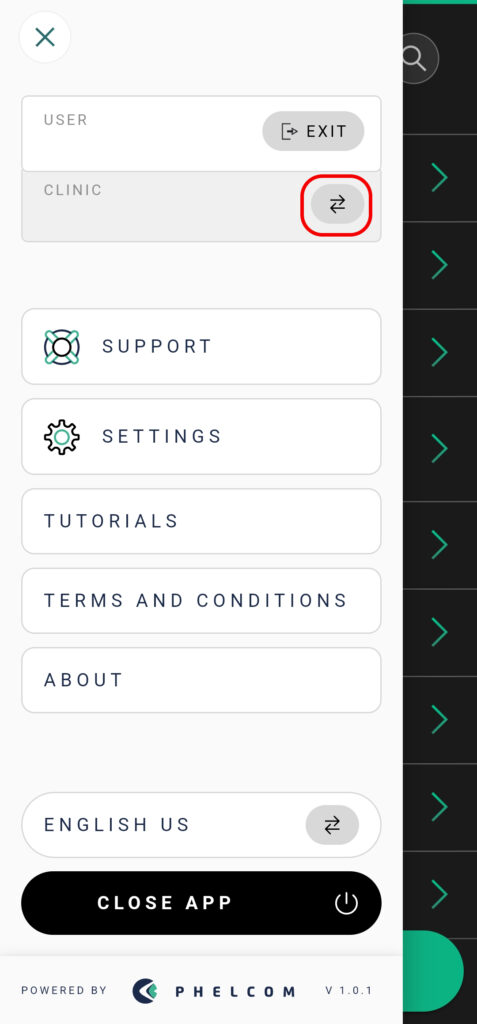Open the Support menu item

point(201,347)
